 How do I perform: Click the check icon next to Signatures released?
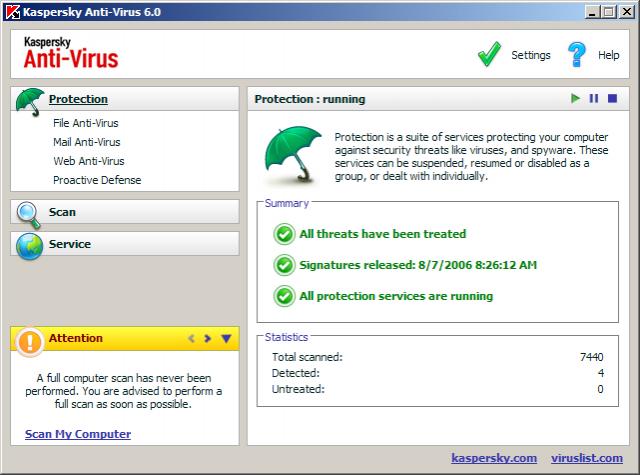coord(284,265)
